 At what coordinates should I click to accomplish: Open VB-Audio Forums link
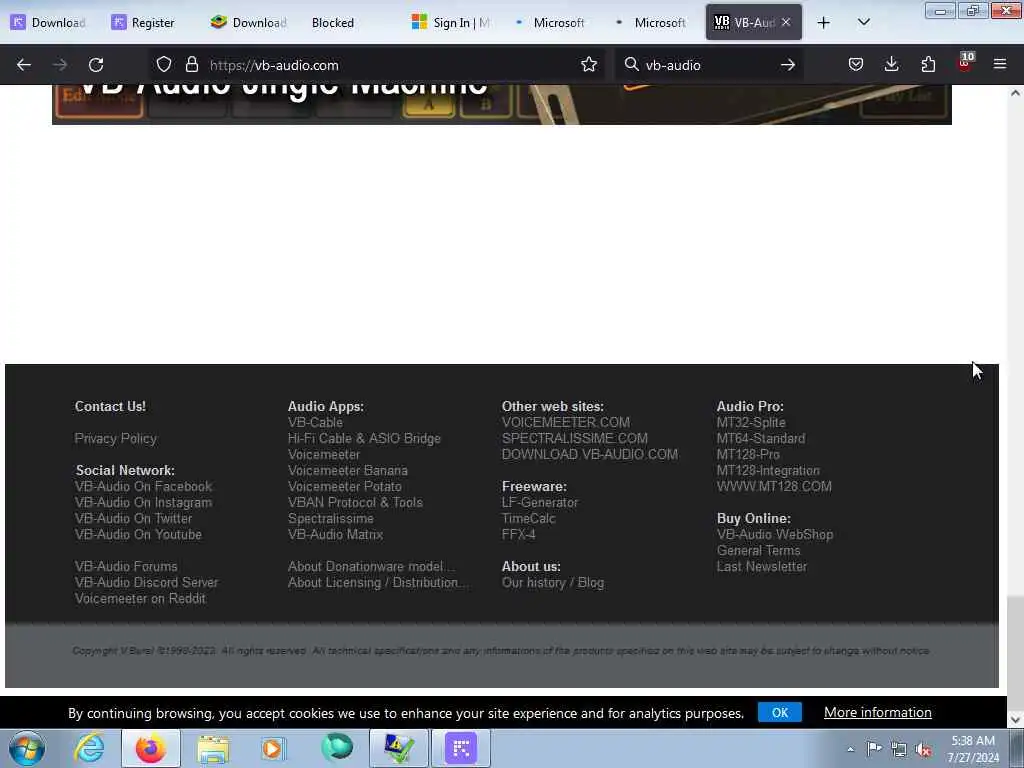126,566
